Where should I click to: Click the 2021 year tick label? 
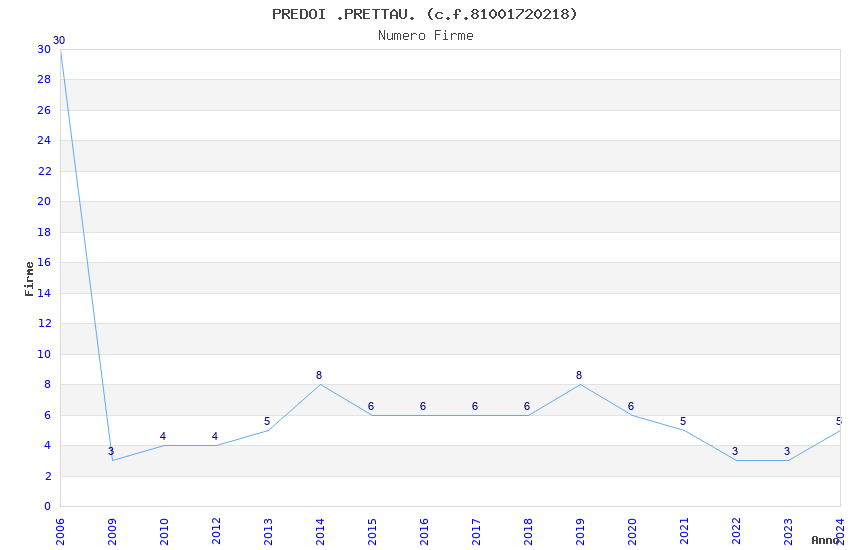tap(685, 532)
